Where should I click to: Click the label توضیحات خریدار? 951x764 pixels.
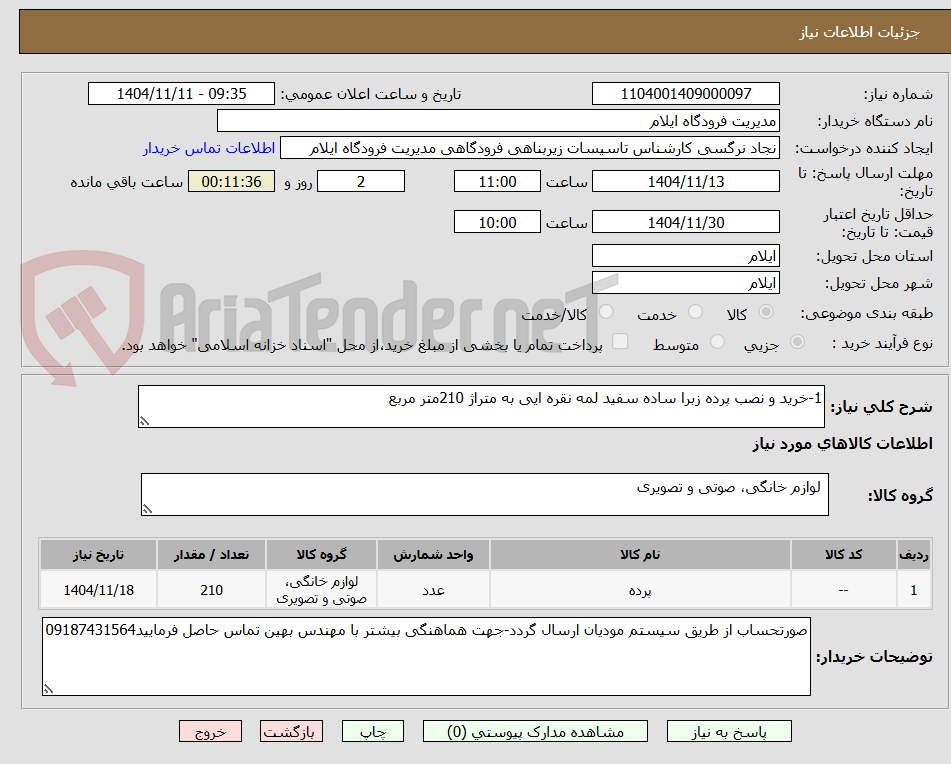874,657
